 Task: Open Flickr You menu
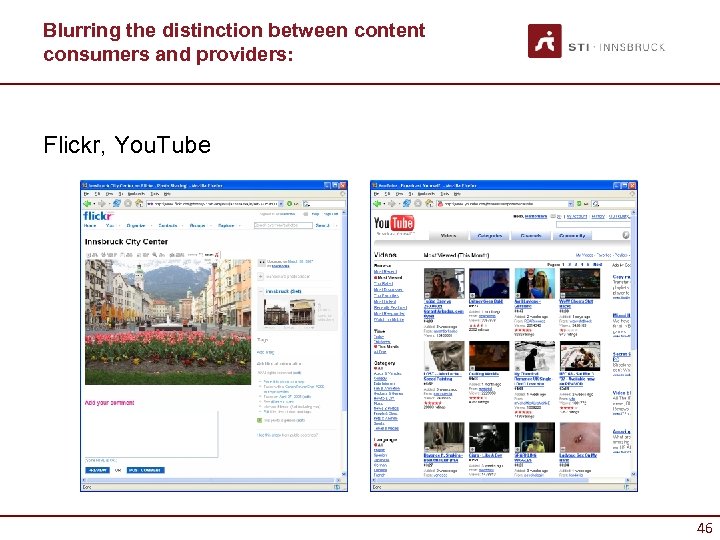point(112,226)
